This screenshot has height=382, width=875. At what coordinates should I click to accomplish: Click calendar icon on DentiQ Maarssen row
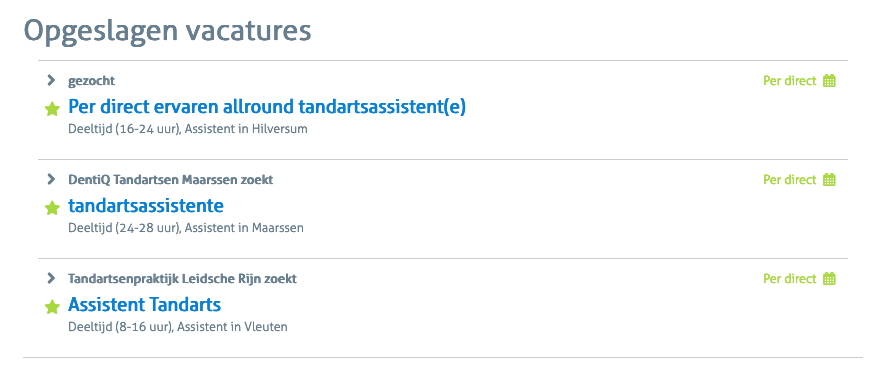830,180
